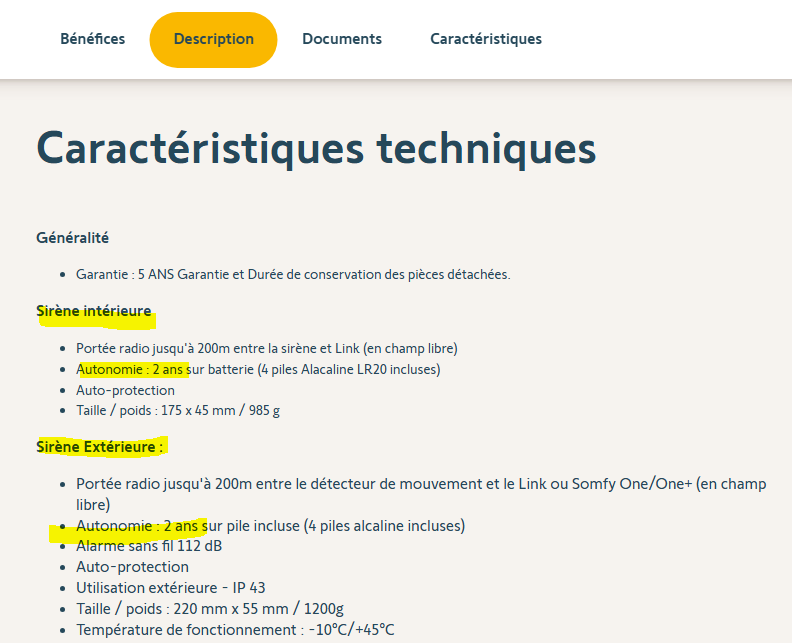This screenshot has width=792, height=643.
Task: Click the radio range line mentioning 'sirène et Link'
Action: (x=266, y=348)
